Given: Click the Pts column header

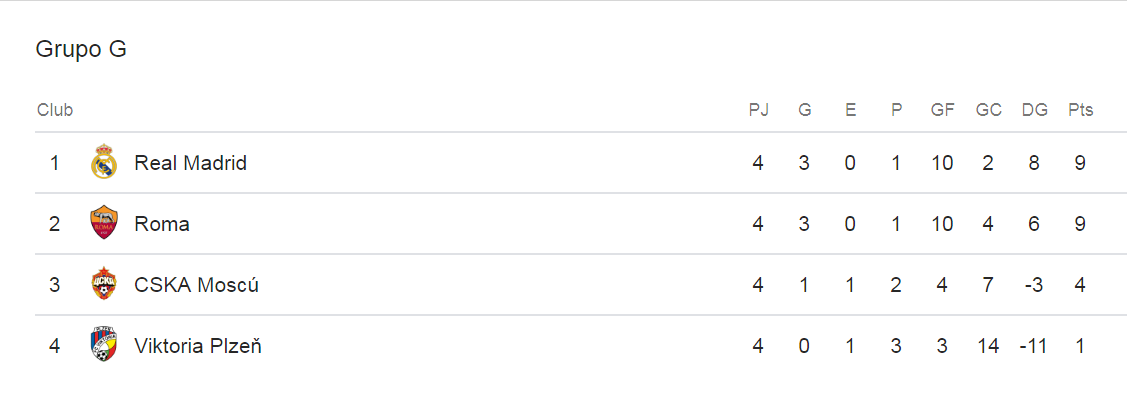Looking at the screenshot, I should pos(1080,110).
